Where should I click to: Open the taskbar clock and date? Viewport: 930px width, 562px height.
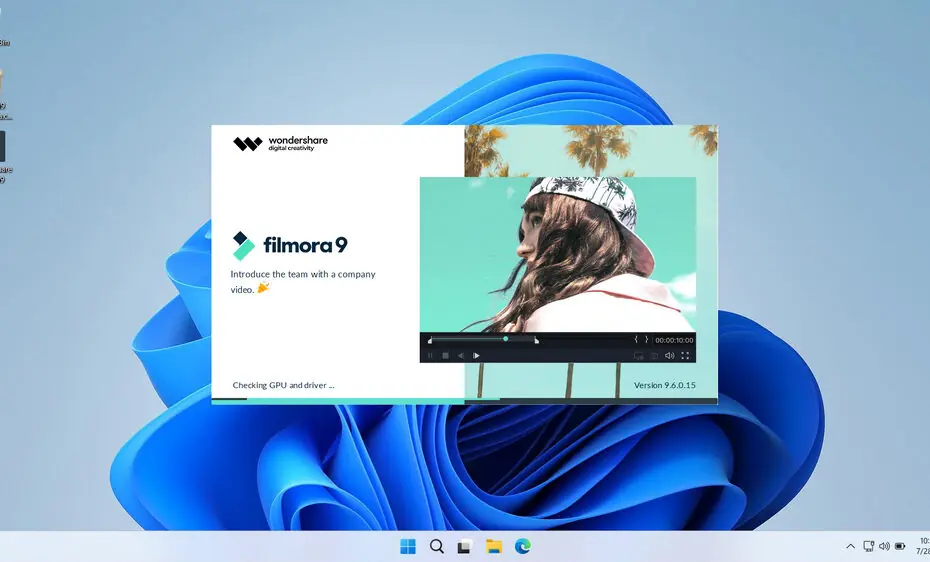coord(923,546)
